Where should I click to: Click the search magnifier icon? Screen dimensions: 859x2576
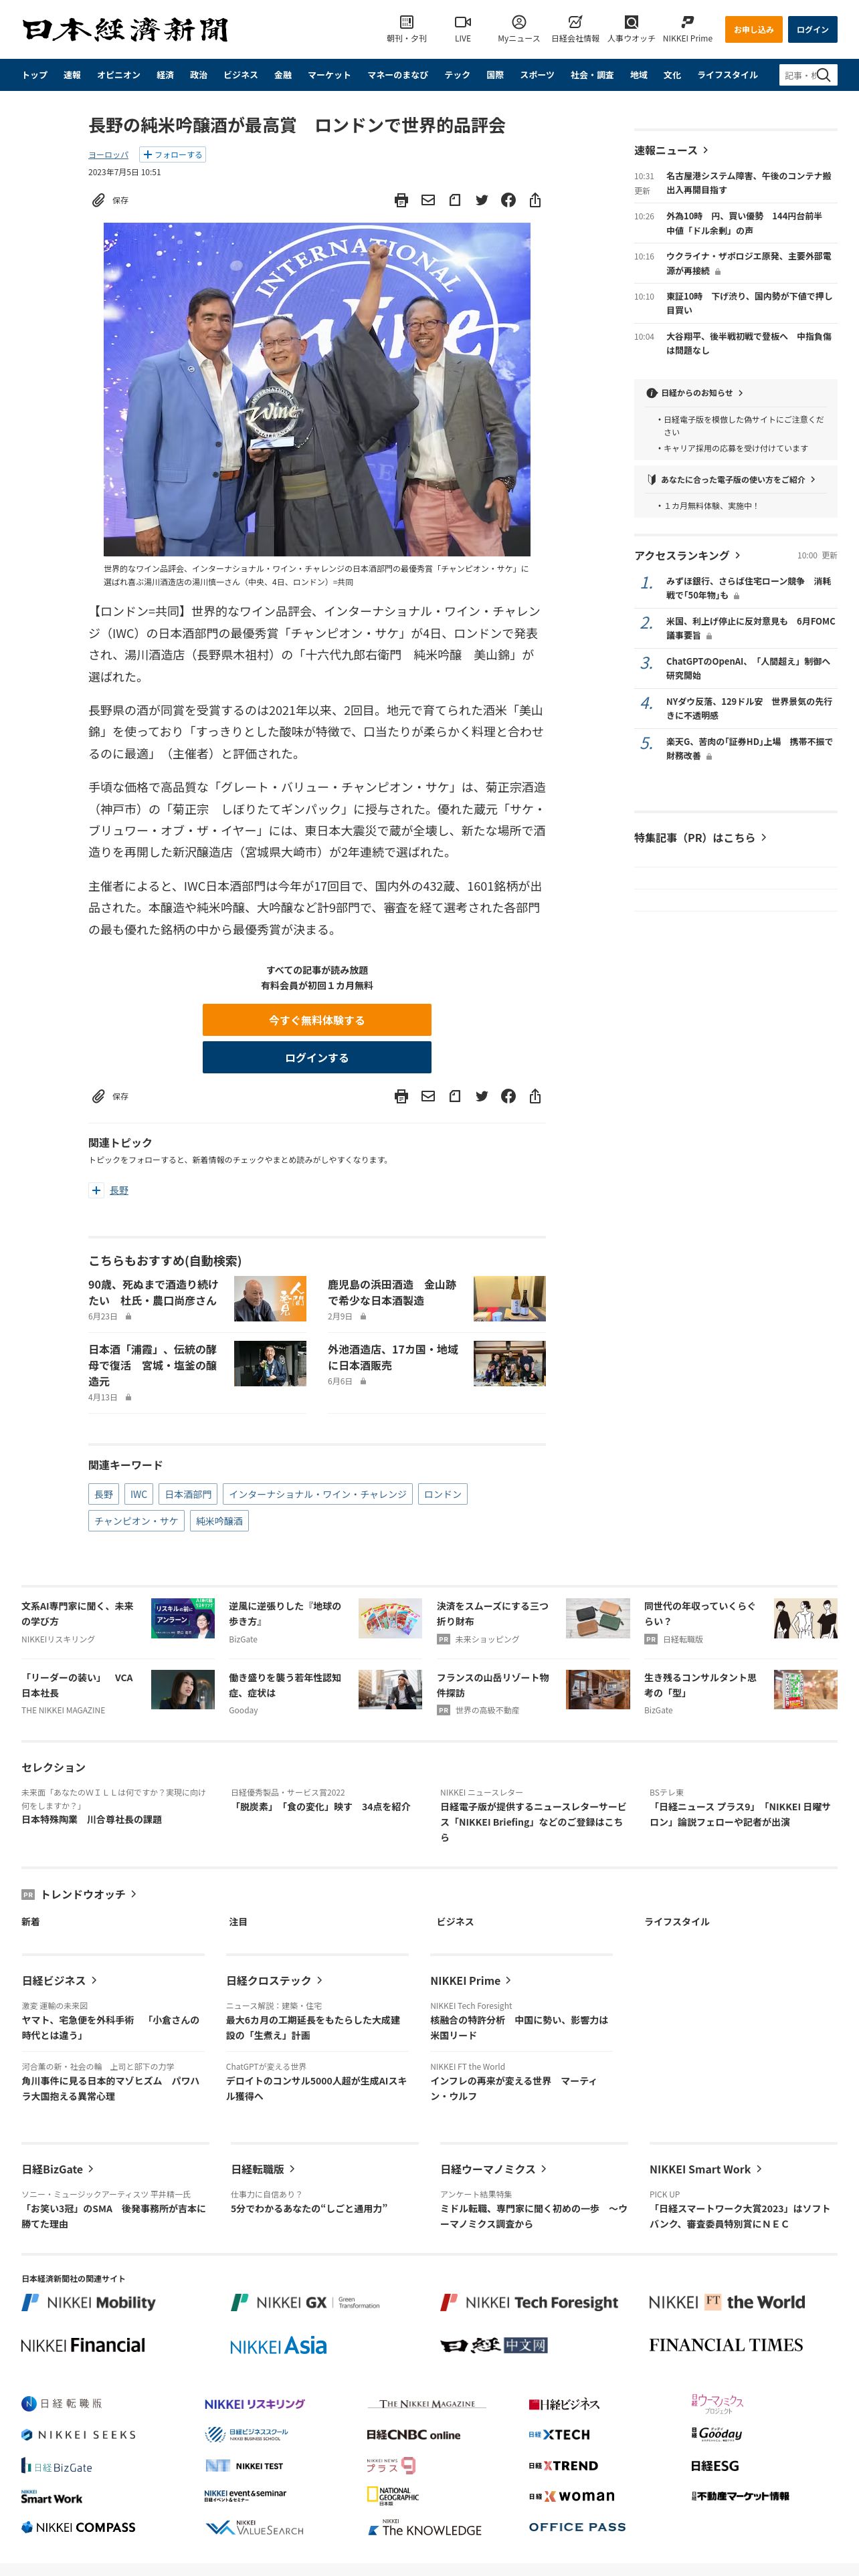(824, 75)
